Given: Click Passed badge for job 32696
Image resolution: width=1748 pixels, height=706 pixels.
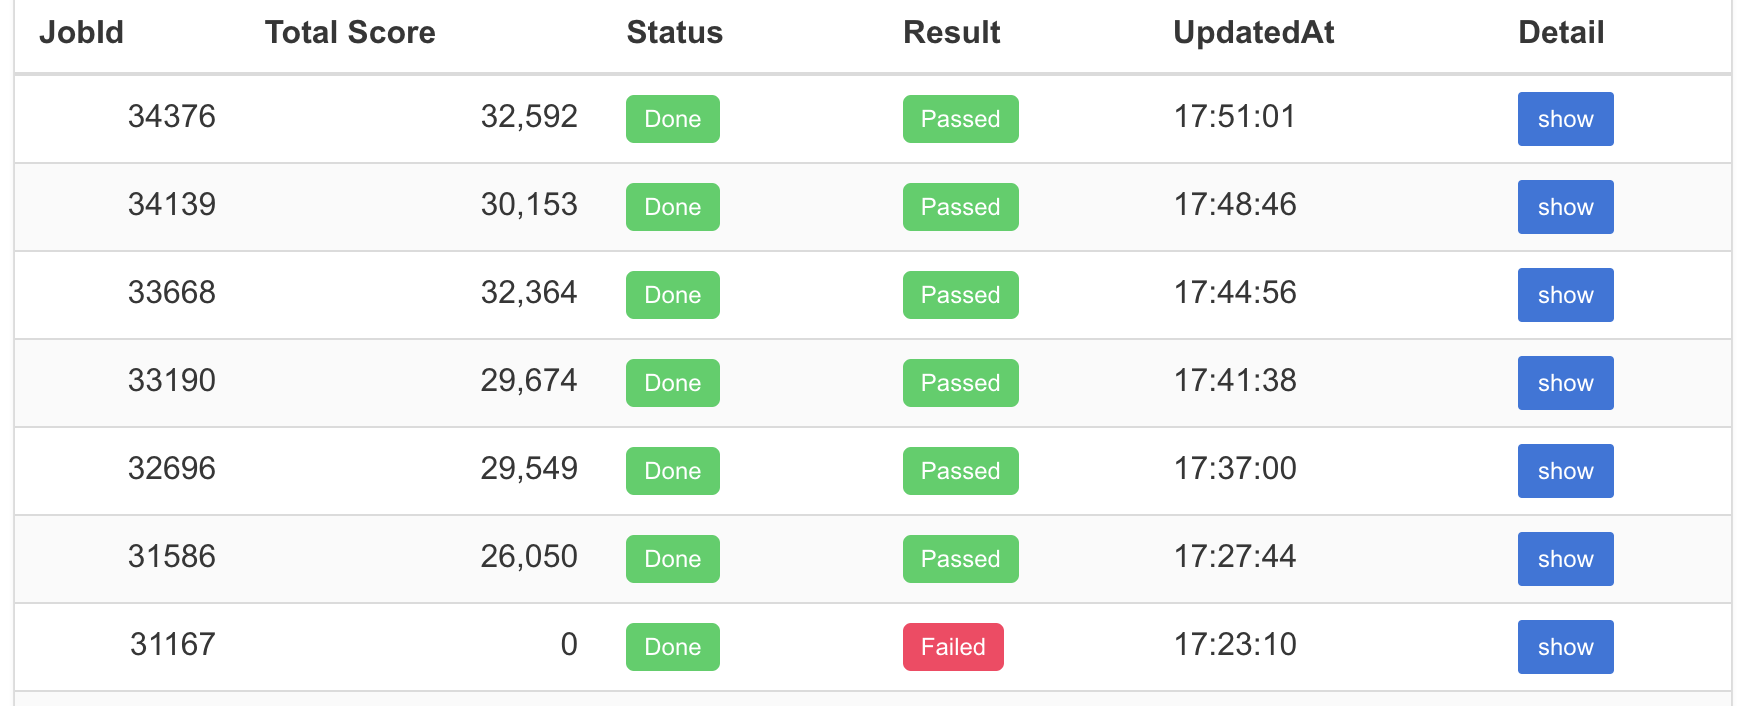Looking at the screenshot, I should pos(960,471).
